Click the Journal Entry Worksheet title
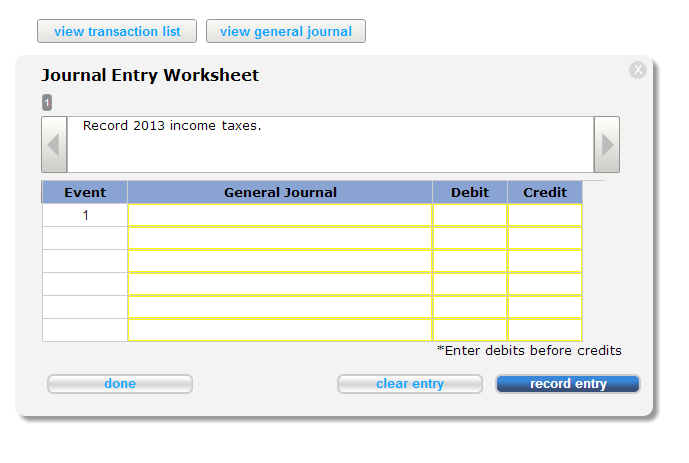This screenshot has height=463, width=689. pyautogui.click(x=150, y=75)
